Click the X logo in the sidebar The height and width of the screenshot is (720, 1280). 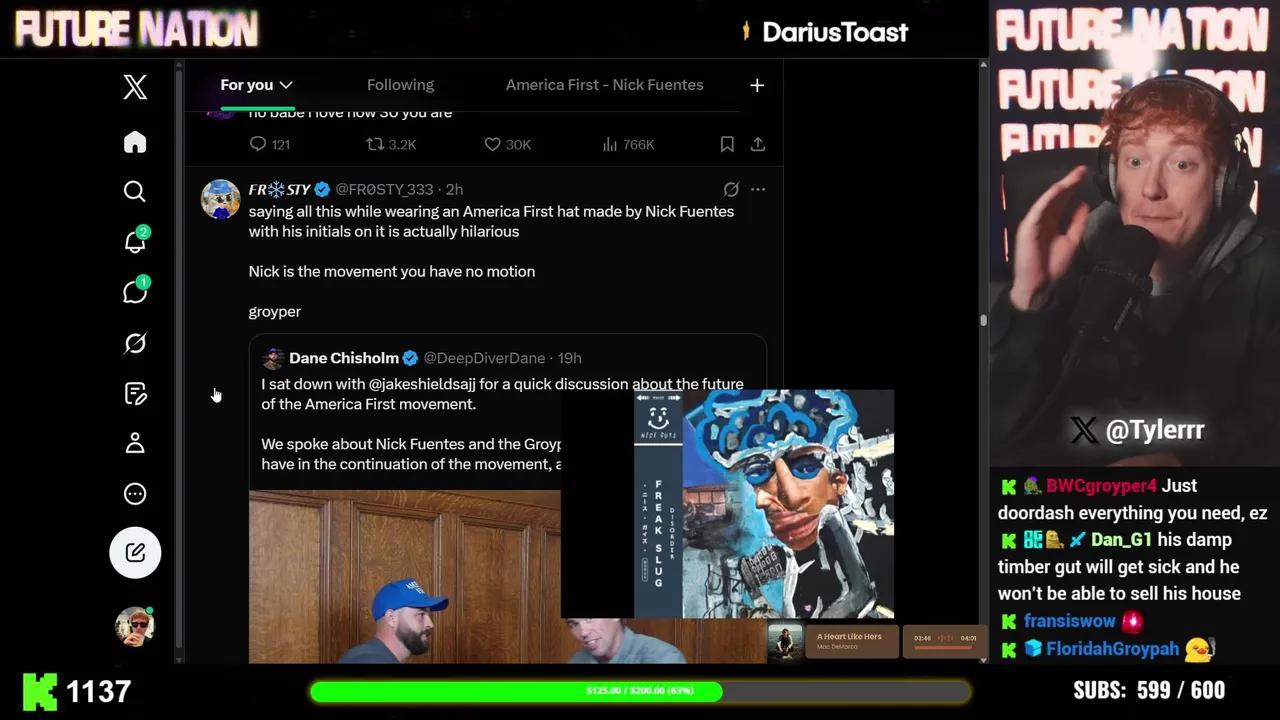point(135,87)
